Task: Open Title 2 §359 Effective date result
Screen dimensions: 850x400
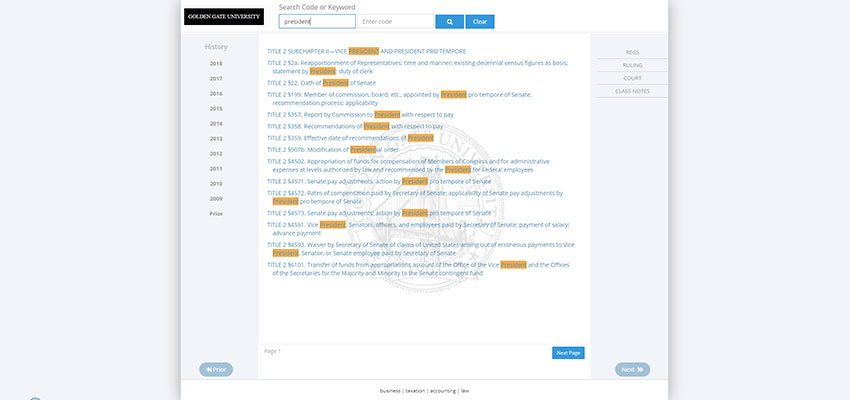Action: (x=350, y=138)
